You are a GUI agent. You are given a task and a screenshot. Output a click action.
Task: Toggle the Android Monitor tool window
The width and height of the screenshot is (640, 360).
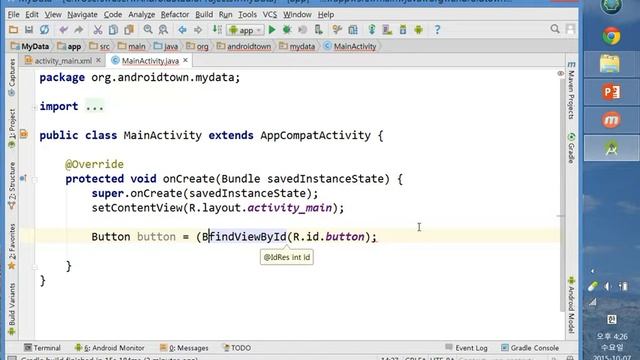click(110, 348)
